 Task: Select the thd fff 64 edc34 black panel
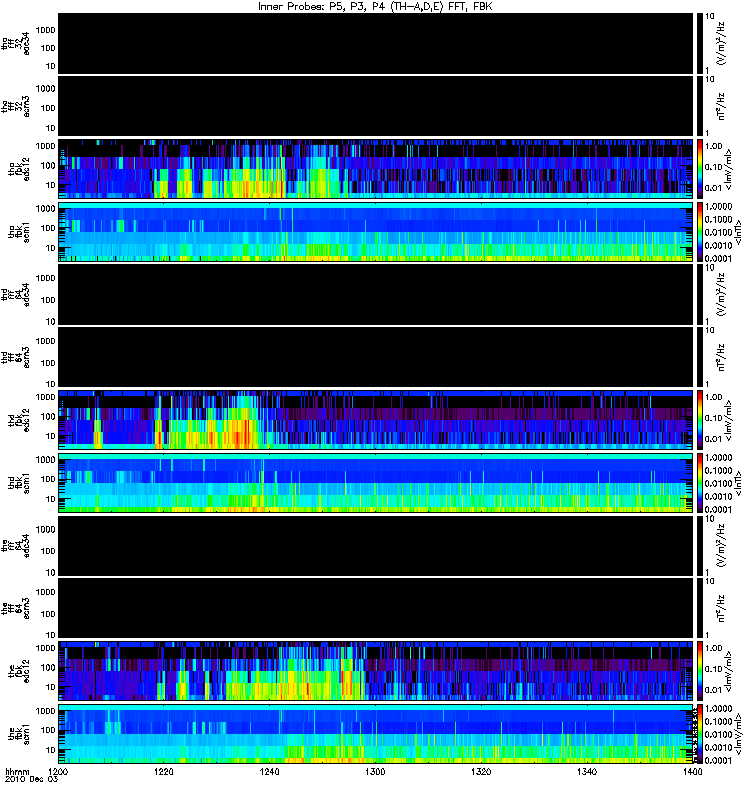pos(376,294)
